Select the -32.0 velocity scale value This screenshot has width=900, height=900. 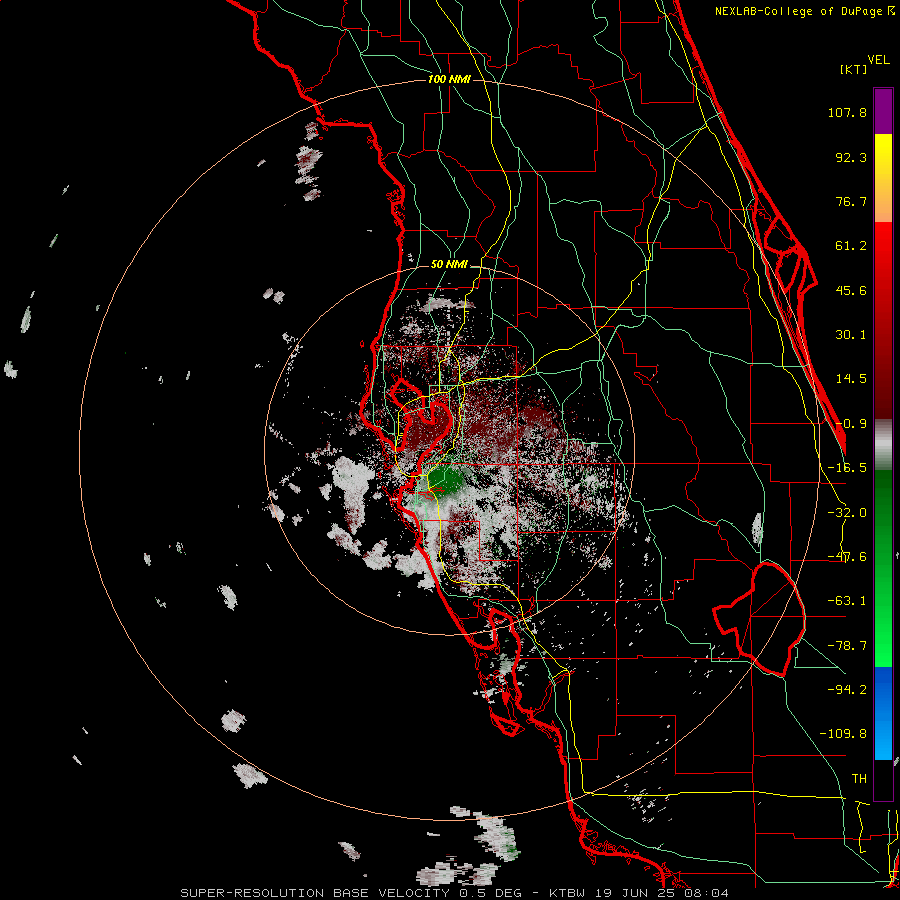click(x=847, y=513)
